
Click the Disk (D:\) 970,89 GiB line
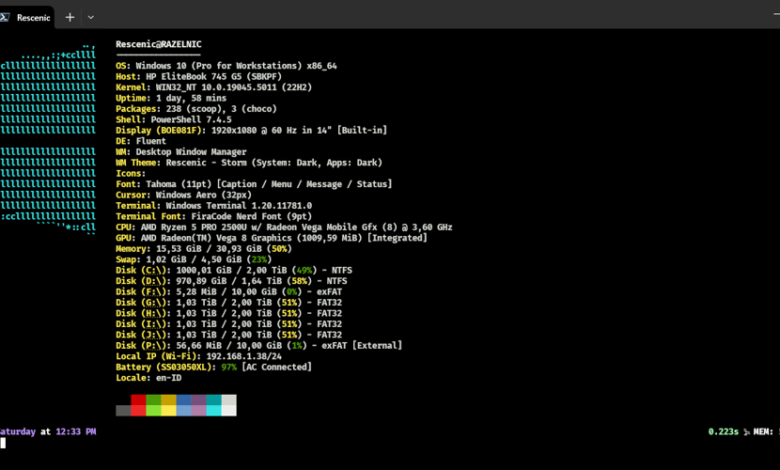click(x=231, y=281)
